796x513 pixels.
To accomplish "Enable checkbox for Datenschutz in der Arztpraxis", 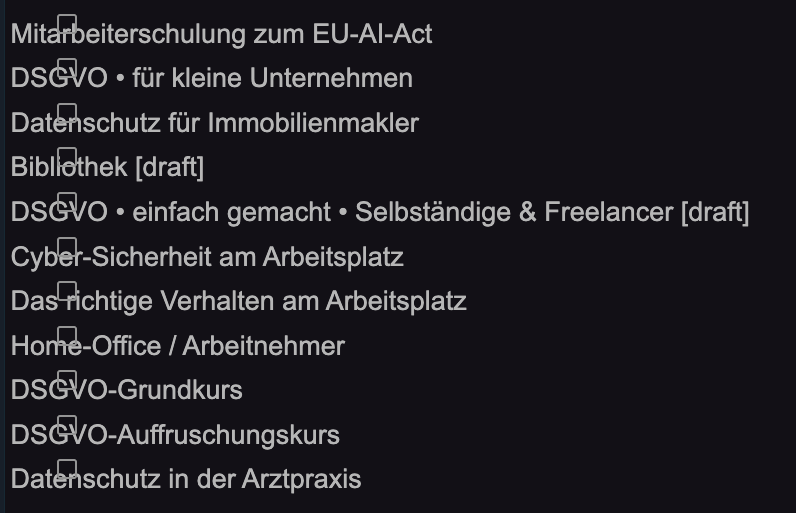I will (x=67, y=469).
